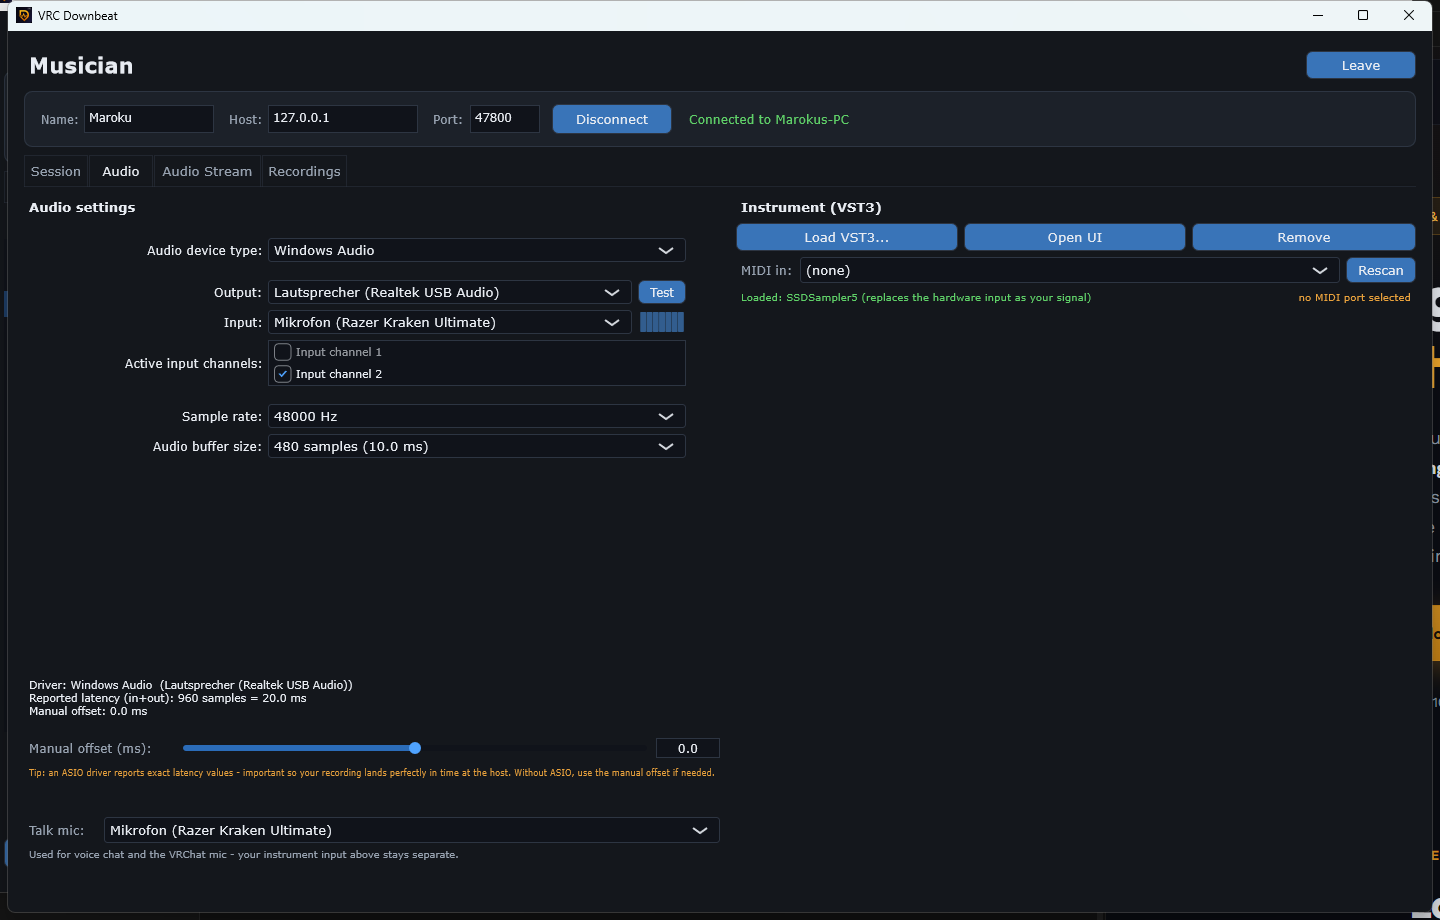The width and height of the screenshot is (1440, 920).
Task: Maximize the VRC Downbeat window
Action: [1363, 15]
